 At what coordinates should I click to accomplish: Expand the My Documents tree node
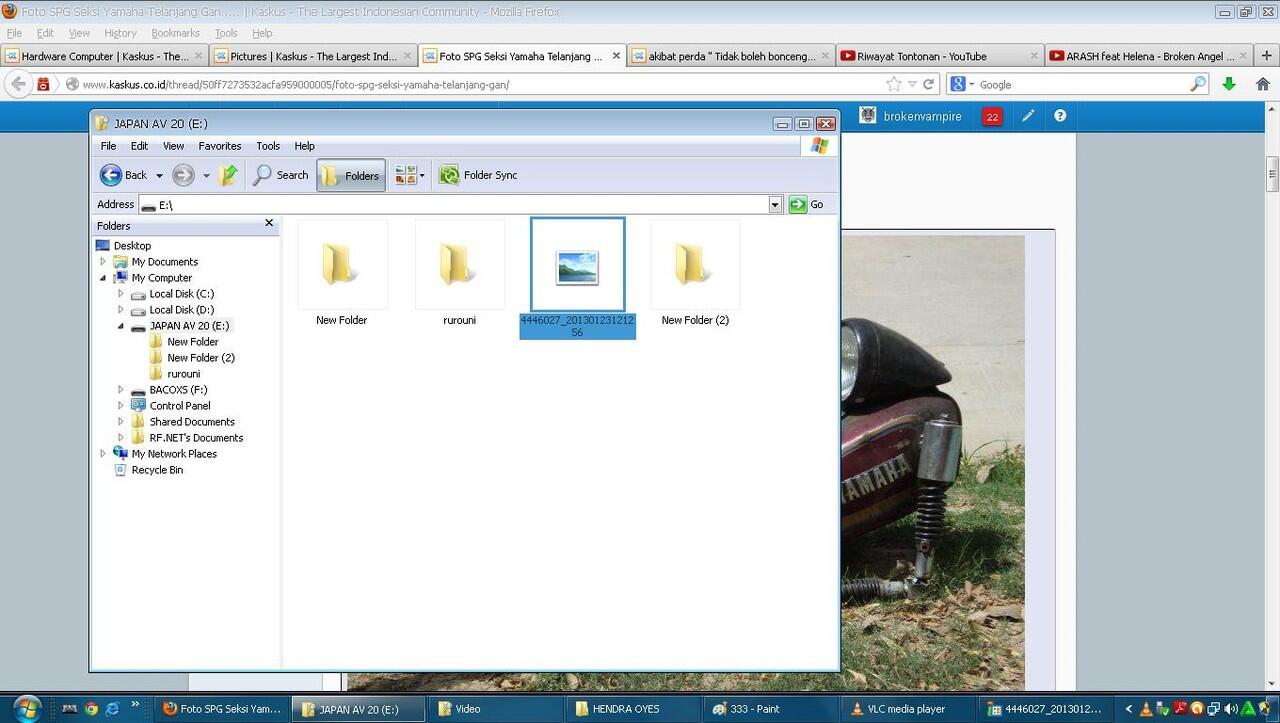(102, 262)
